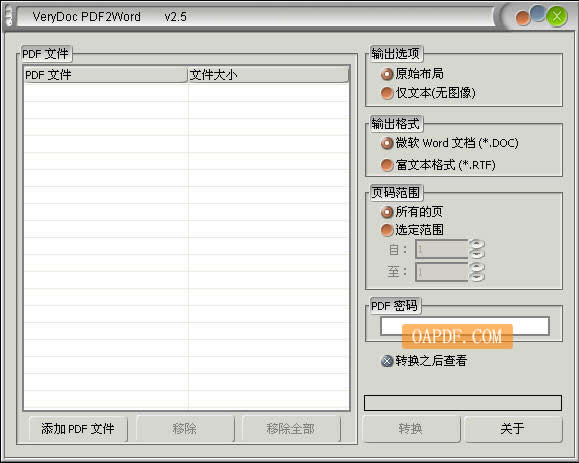
Task: Click the 自 page number spinner
Action: (476, 249)
